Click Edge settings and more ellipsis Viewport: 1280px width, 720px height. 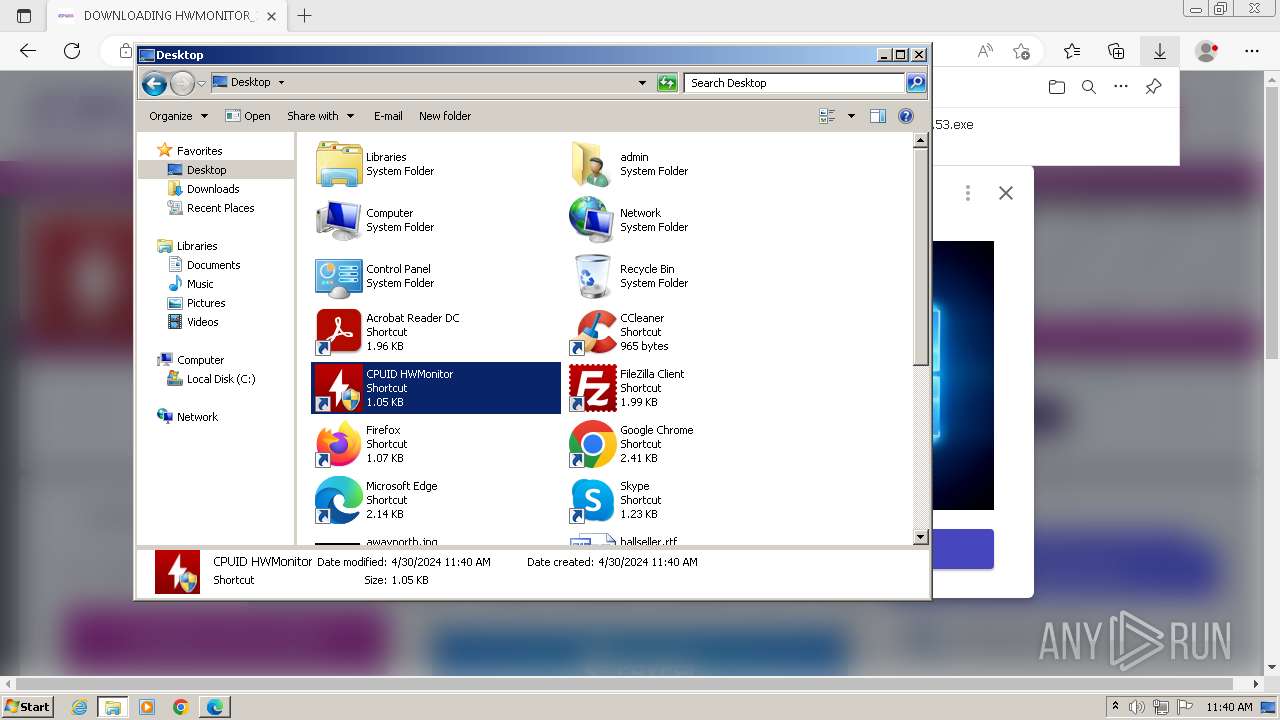coord(1251,51)
